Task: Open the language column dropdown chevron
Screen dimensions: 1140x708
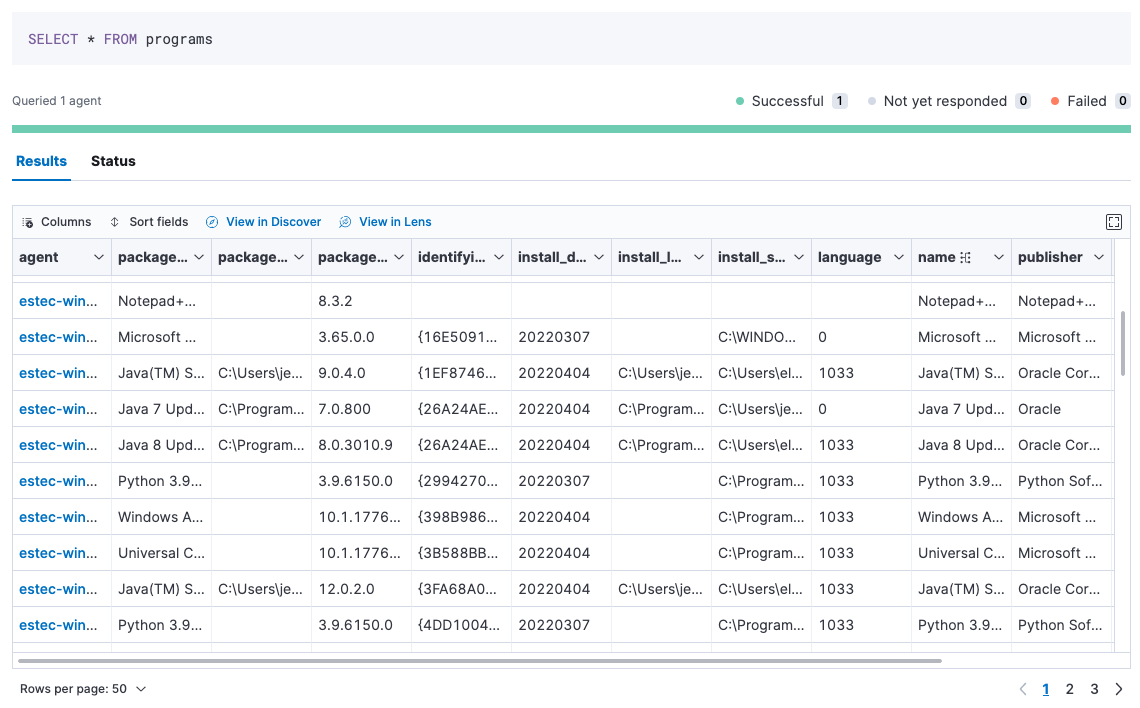Action: 898,258
